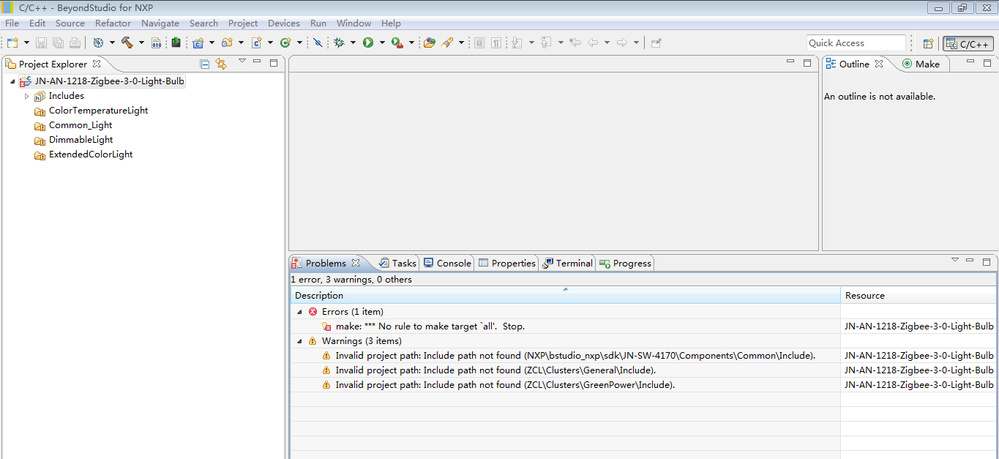Click the New C++ Class green icon
This screenshot has height=459, width=999.
pyautogui.click(x=285, y=43)
